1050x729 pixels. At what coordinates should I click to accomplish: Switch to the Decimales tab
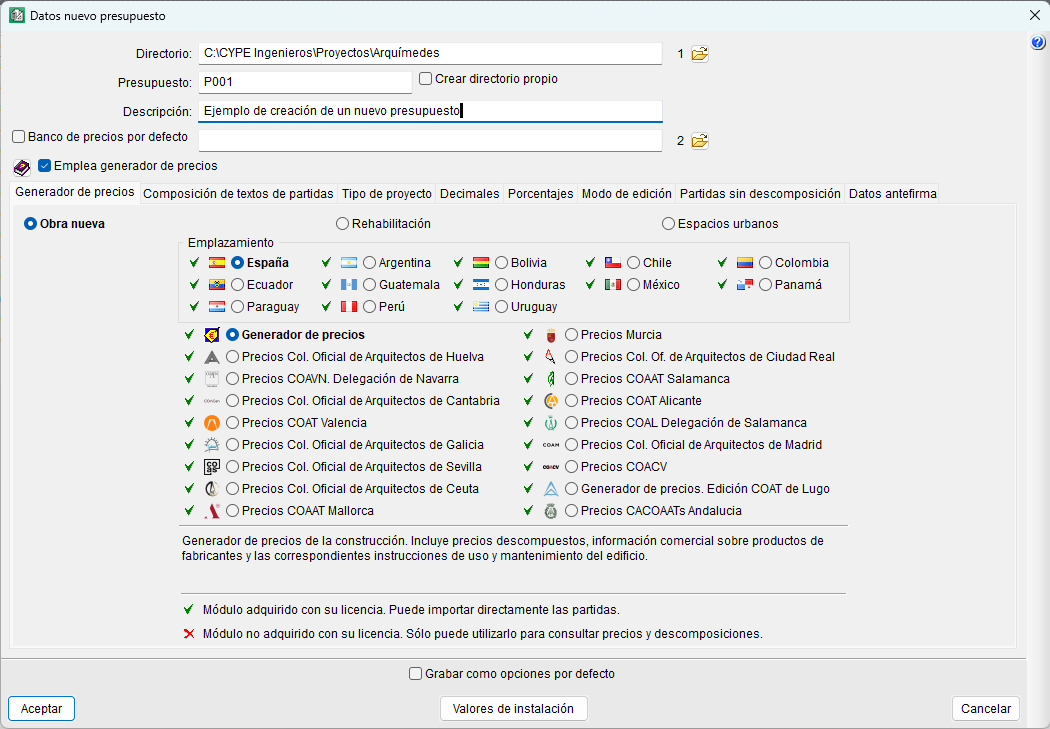click(x=469, y=194)
